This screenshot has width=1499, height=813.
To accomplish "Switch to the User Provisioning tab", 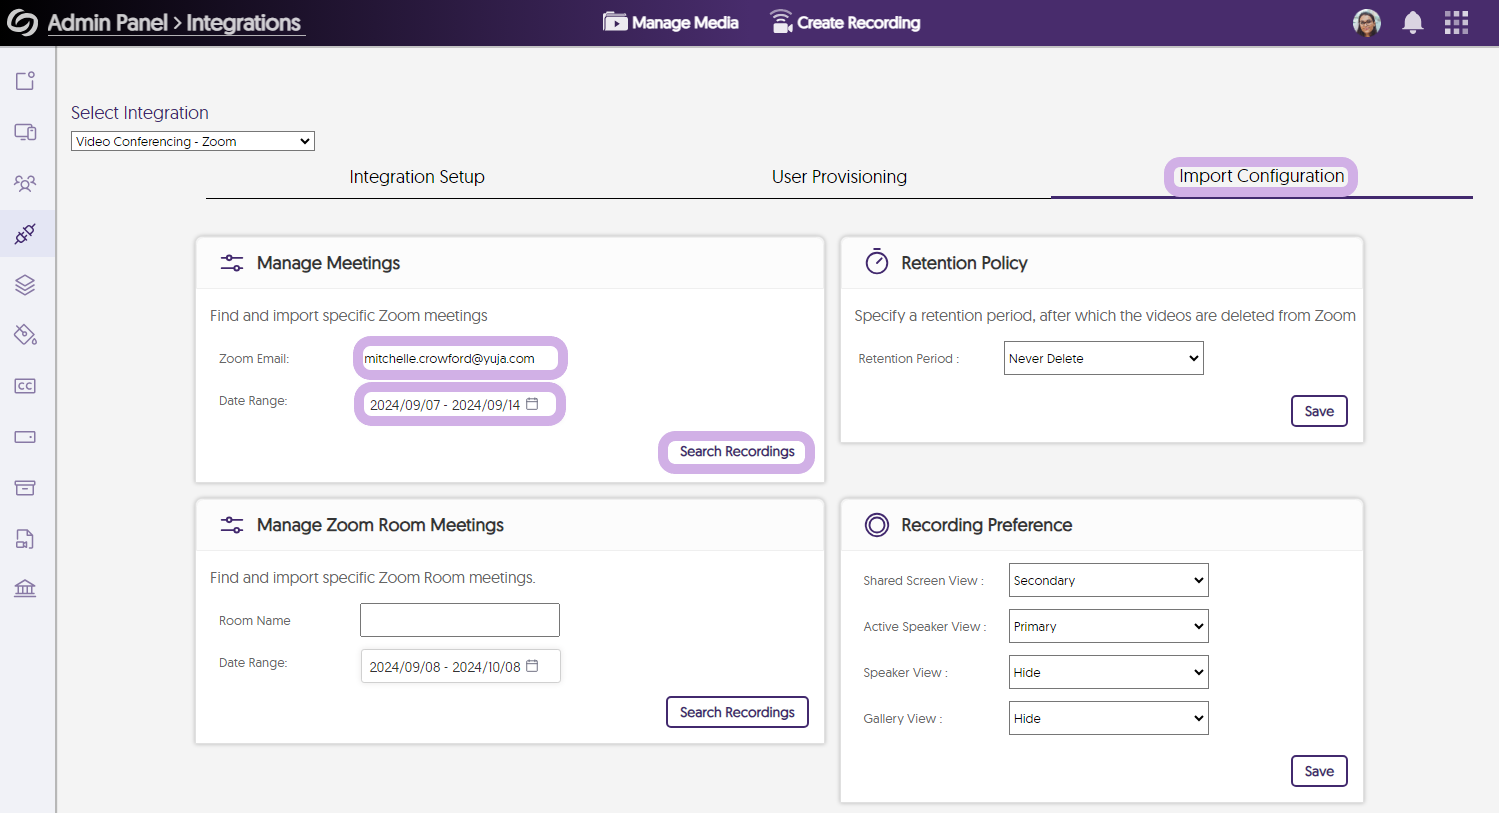I will (x=839, y=177).
